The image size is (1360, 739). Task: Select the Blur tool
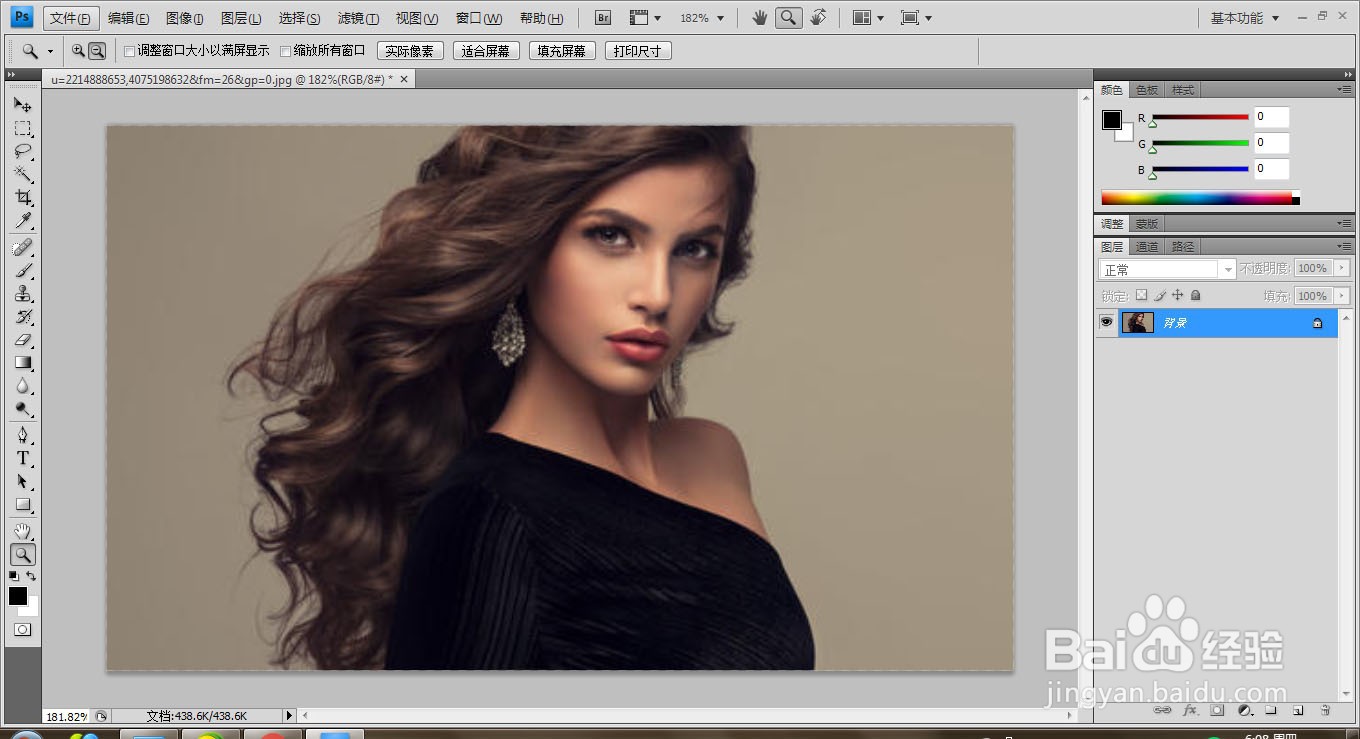click(22, 386)
